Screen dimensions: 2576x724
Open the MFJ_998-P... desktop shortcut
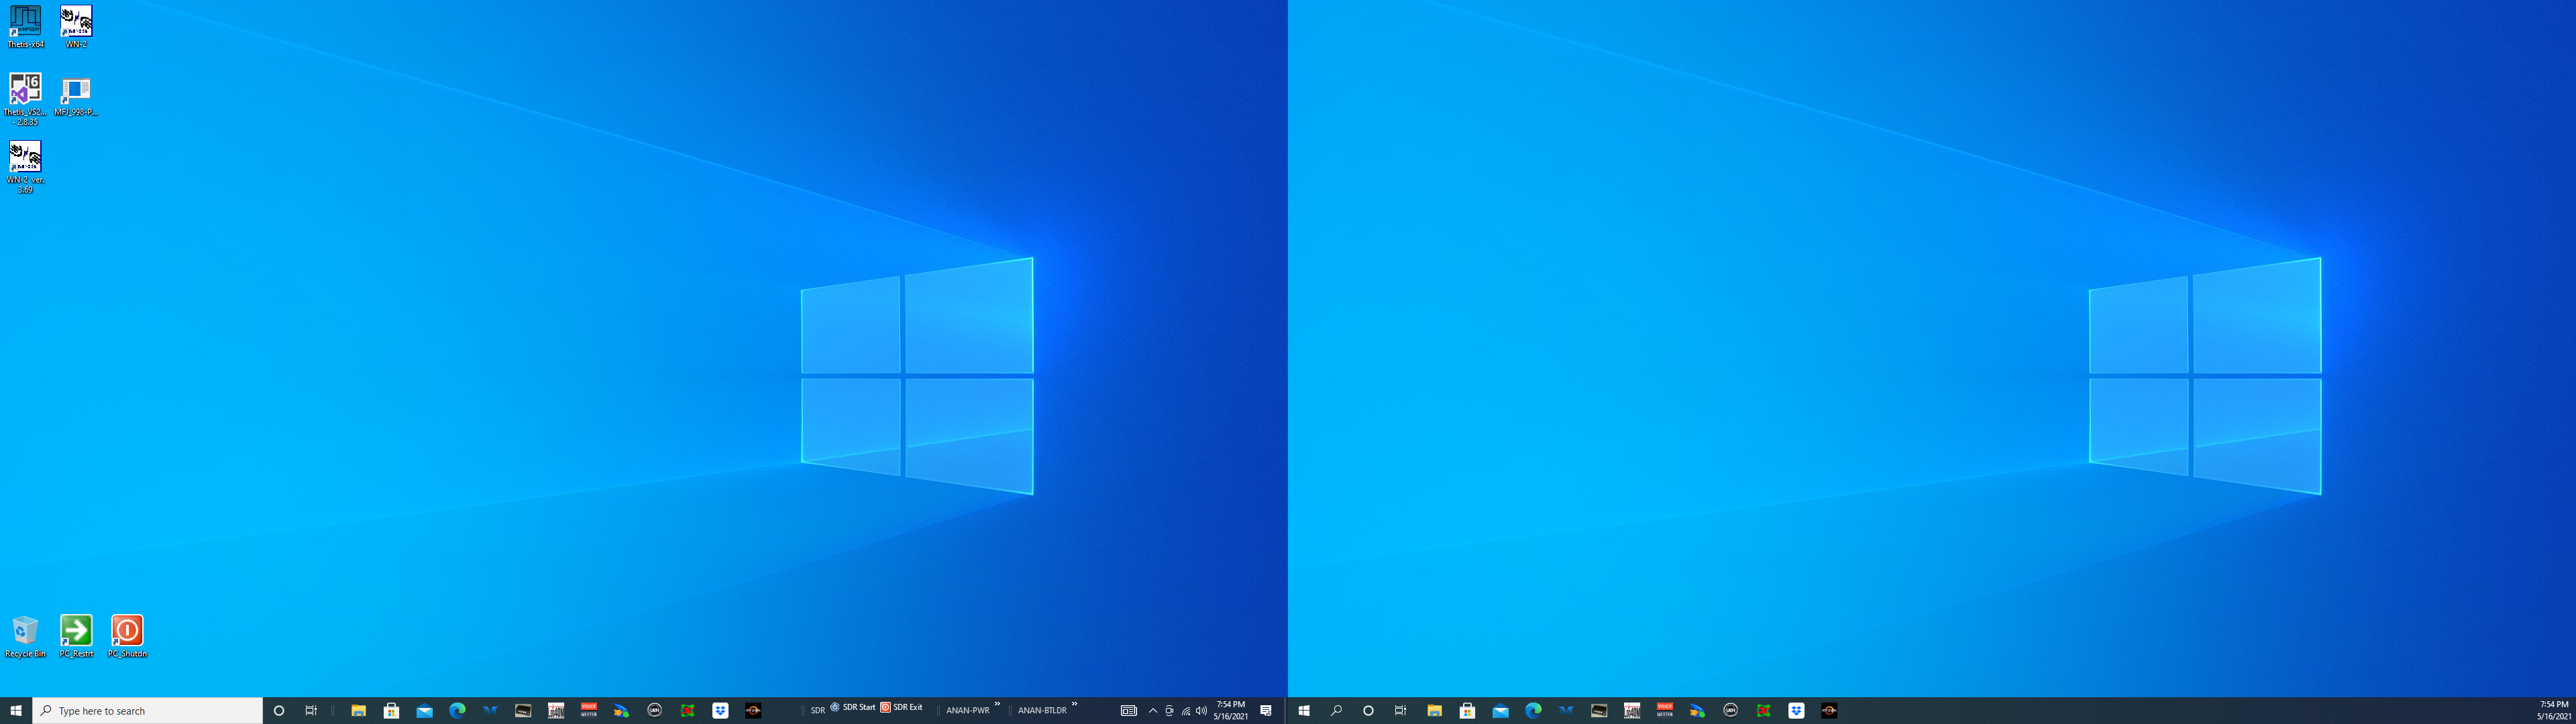pos(76,97)
